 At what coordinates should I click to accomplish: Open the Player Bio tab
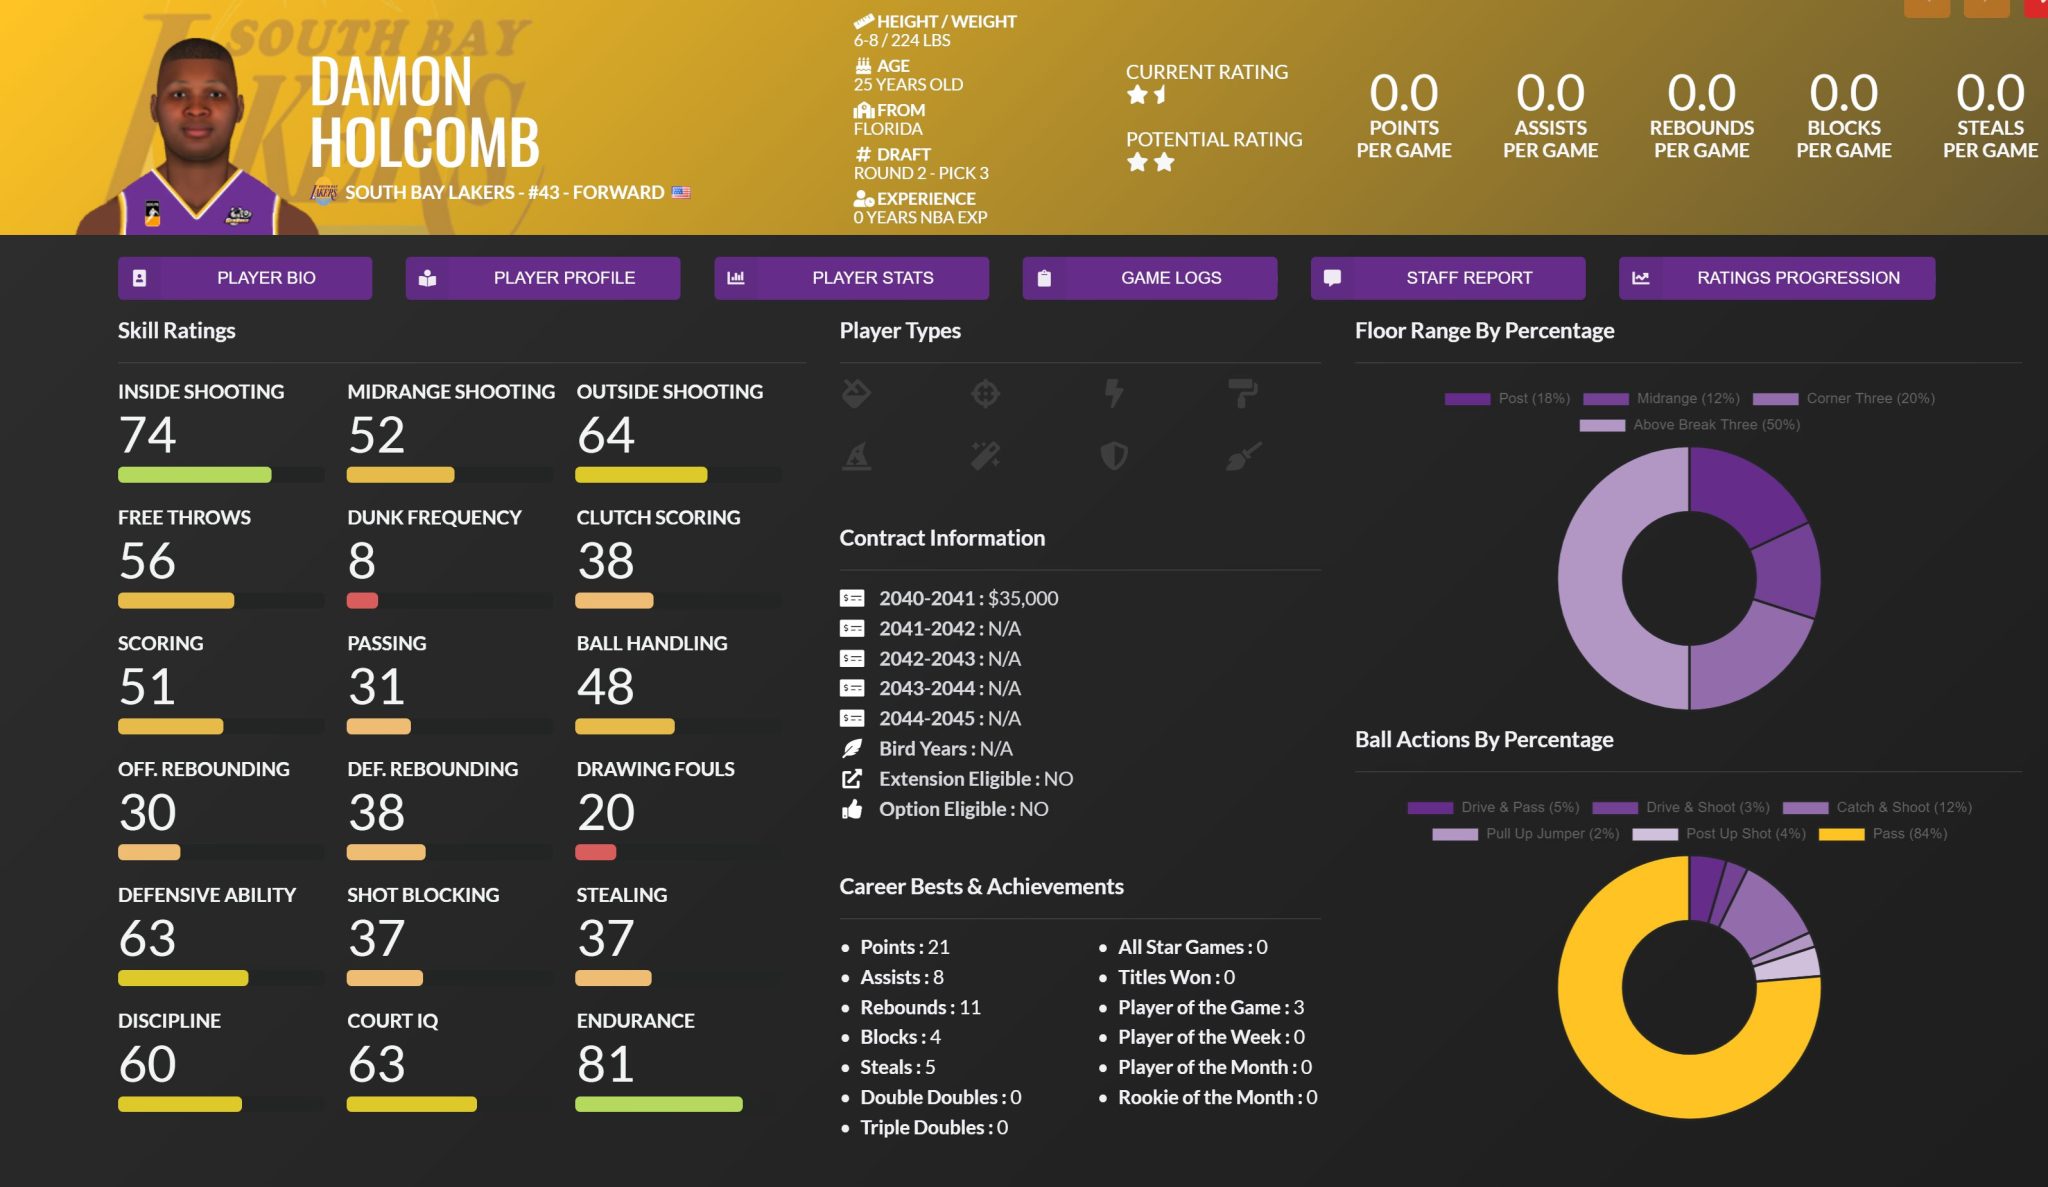point(245,278)
